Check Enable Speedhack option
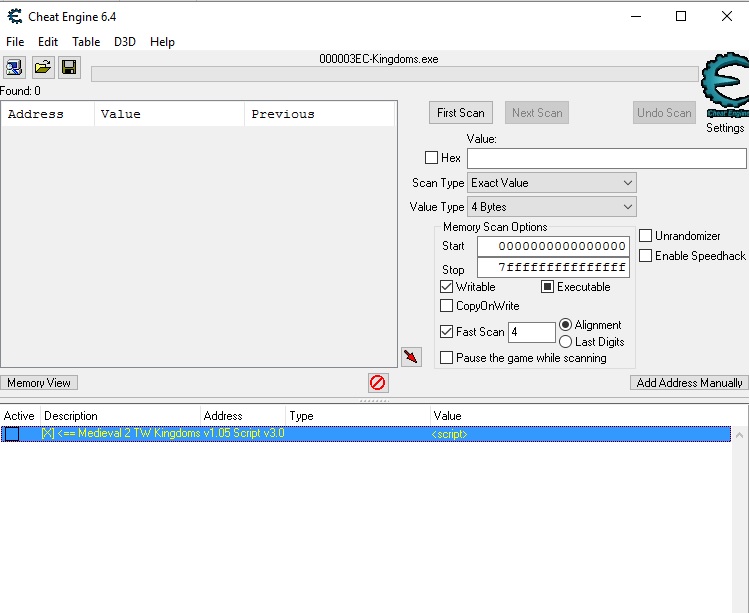The height and width of the screenshot is (613, 750). tap(645, 255)
